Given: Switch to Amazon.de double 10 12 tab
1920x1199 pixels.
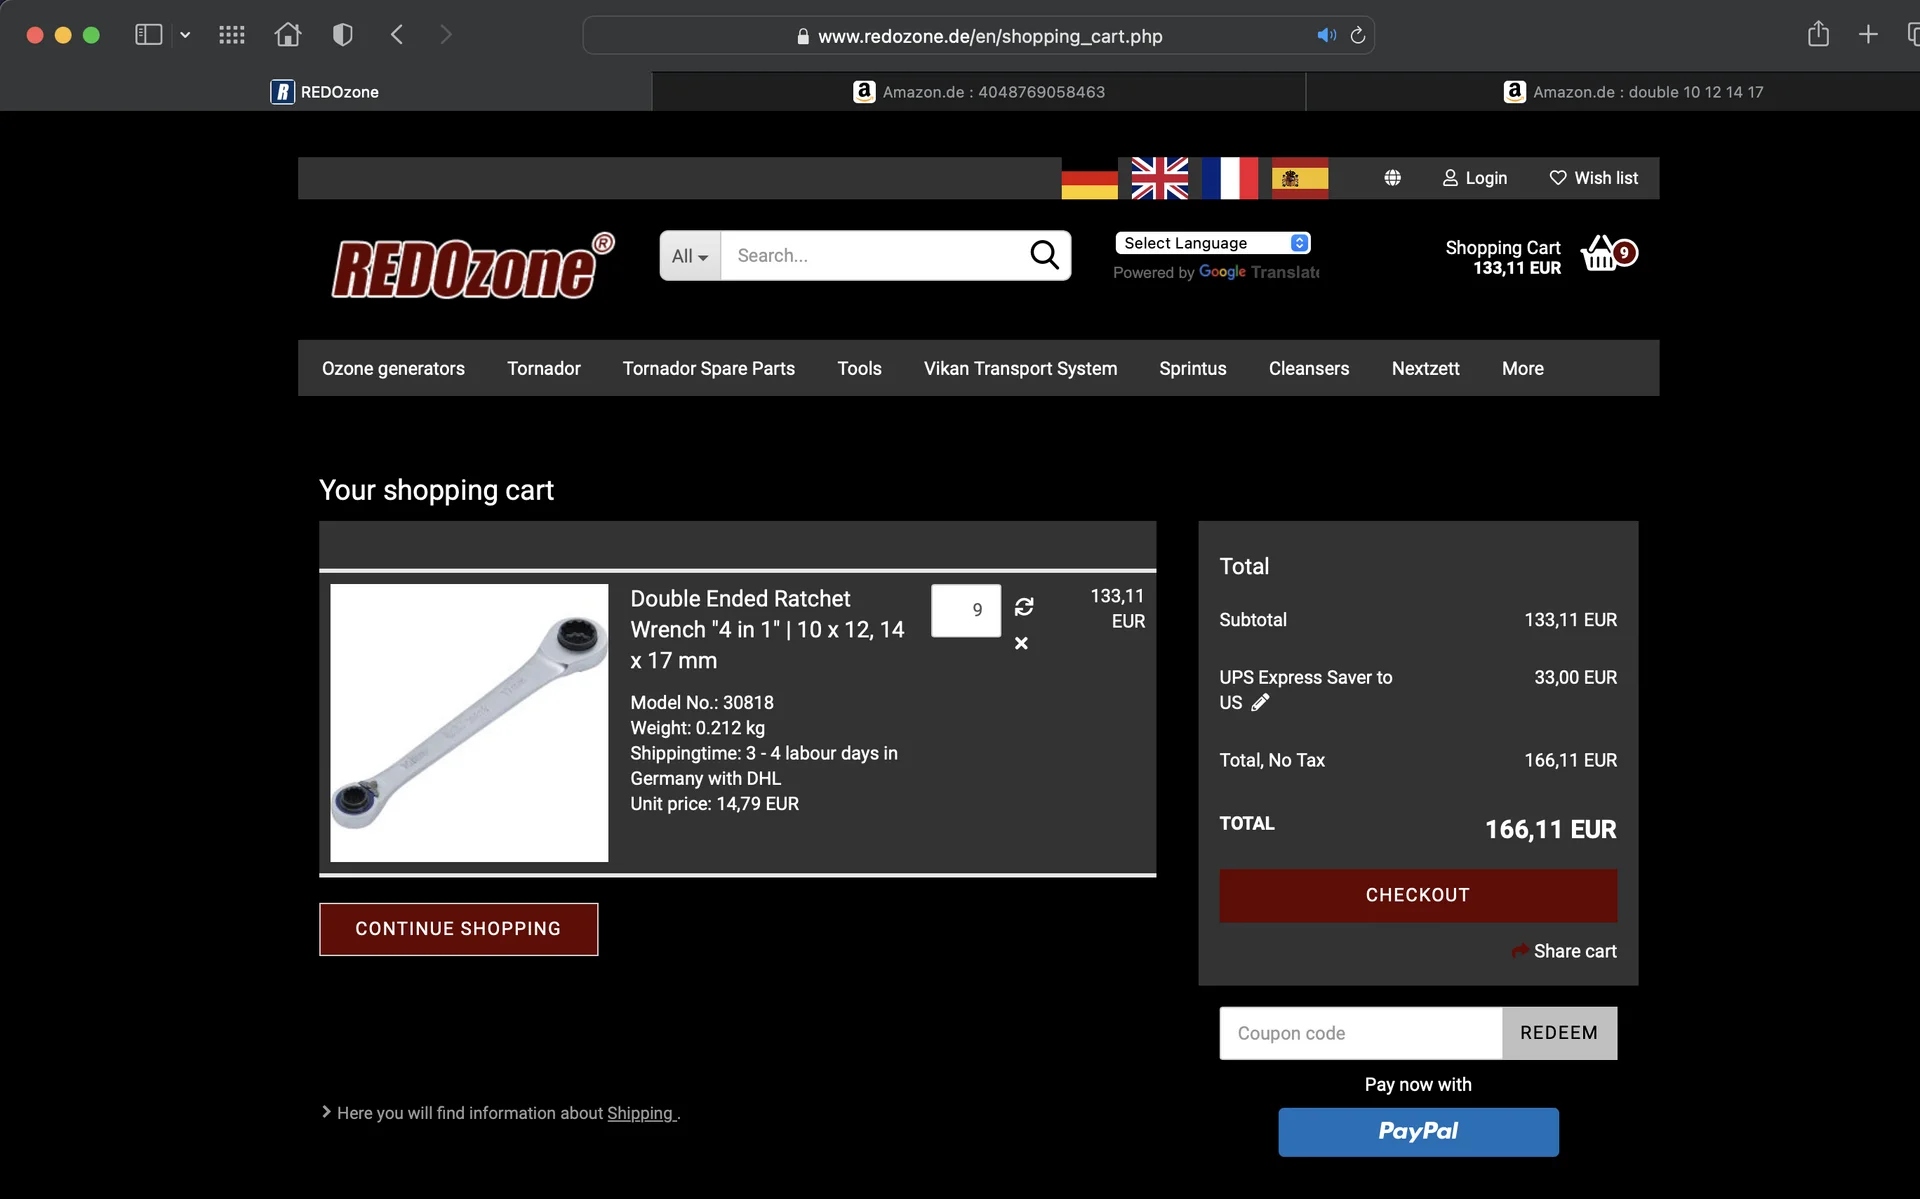Looking at the screenshot, I should click(x=1633, y=92).
